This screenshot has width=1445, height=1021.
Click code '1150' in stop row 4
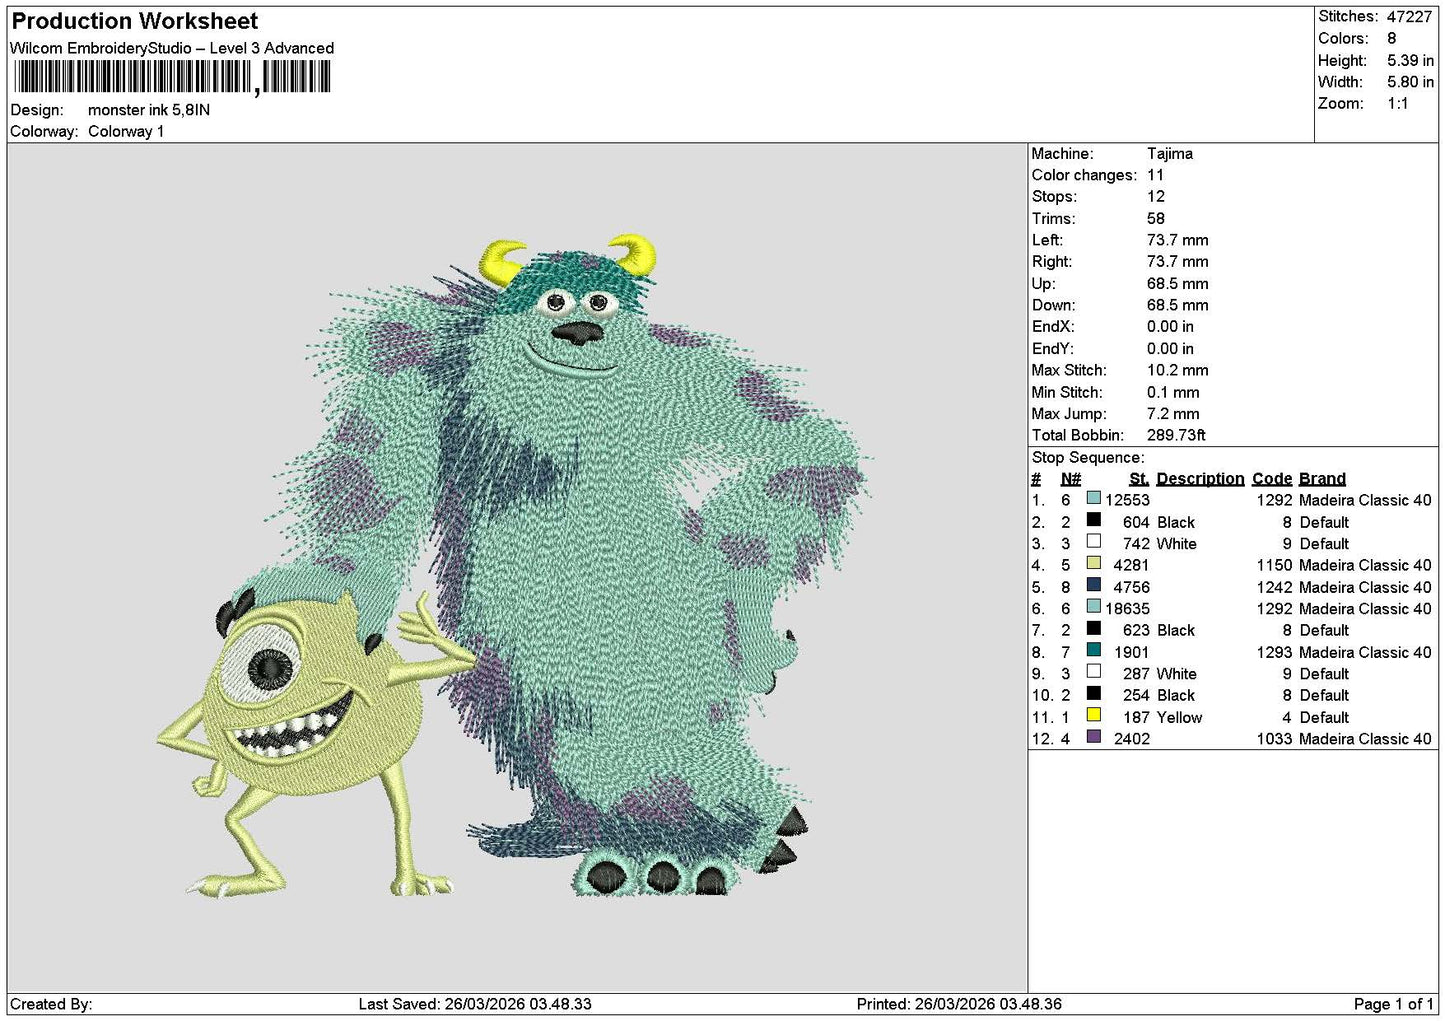1275,566
